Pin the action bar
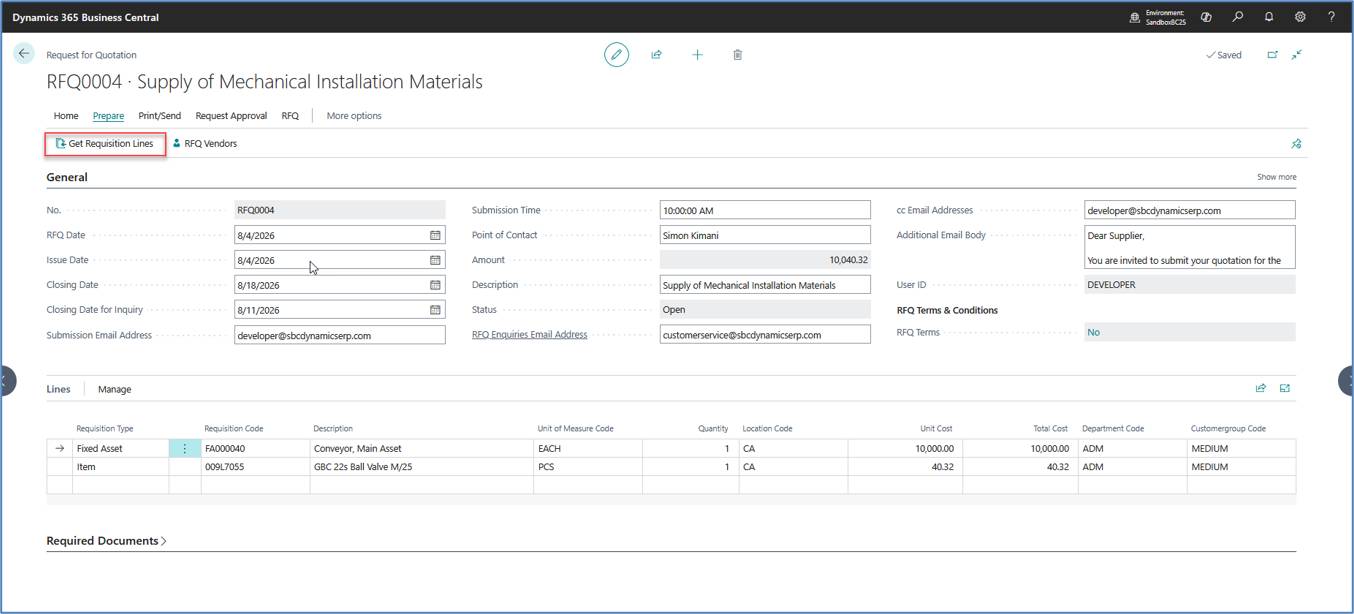 (1296, 144)
